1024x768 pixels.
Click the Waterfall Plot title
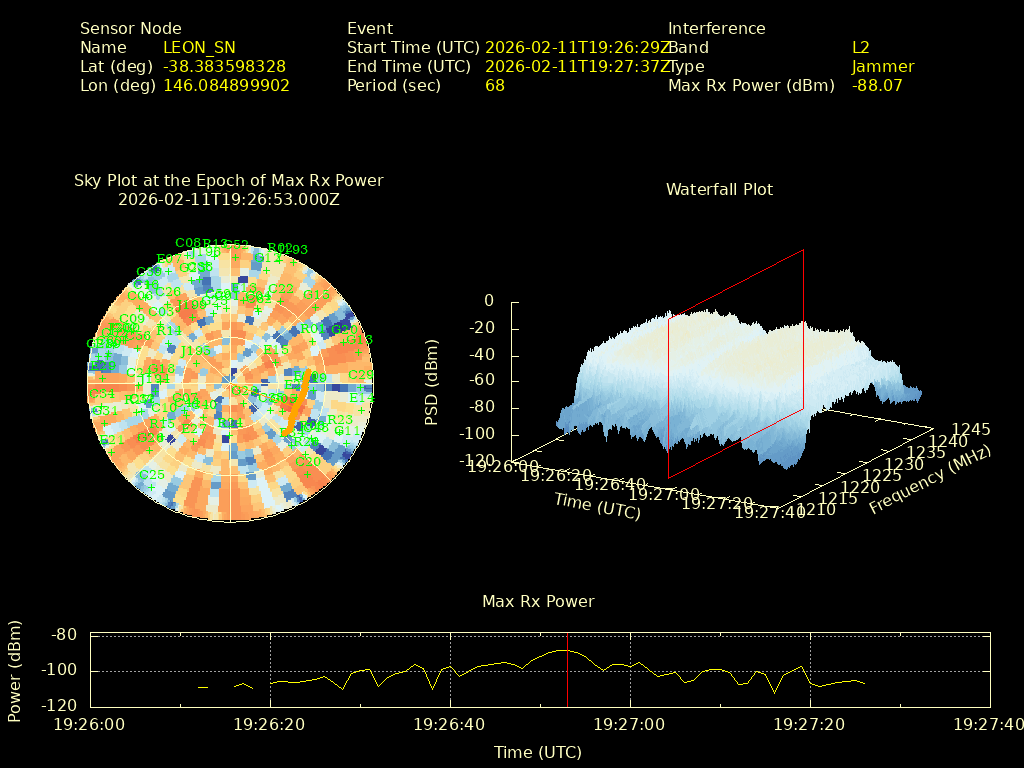(x=719, y=189)
